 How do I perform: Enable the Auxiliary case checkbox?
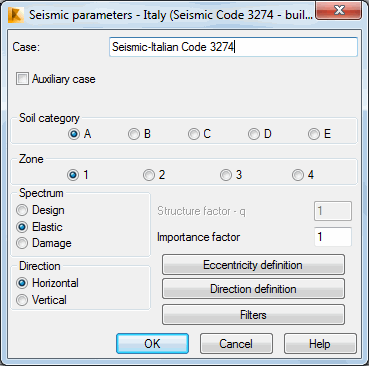click(22, 79)
